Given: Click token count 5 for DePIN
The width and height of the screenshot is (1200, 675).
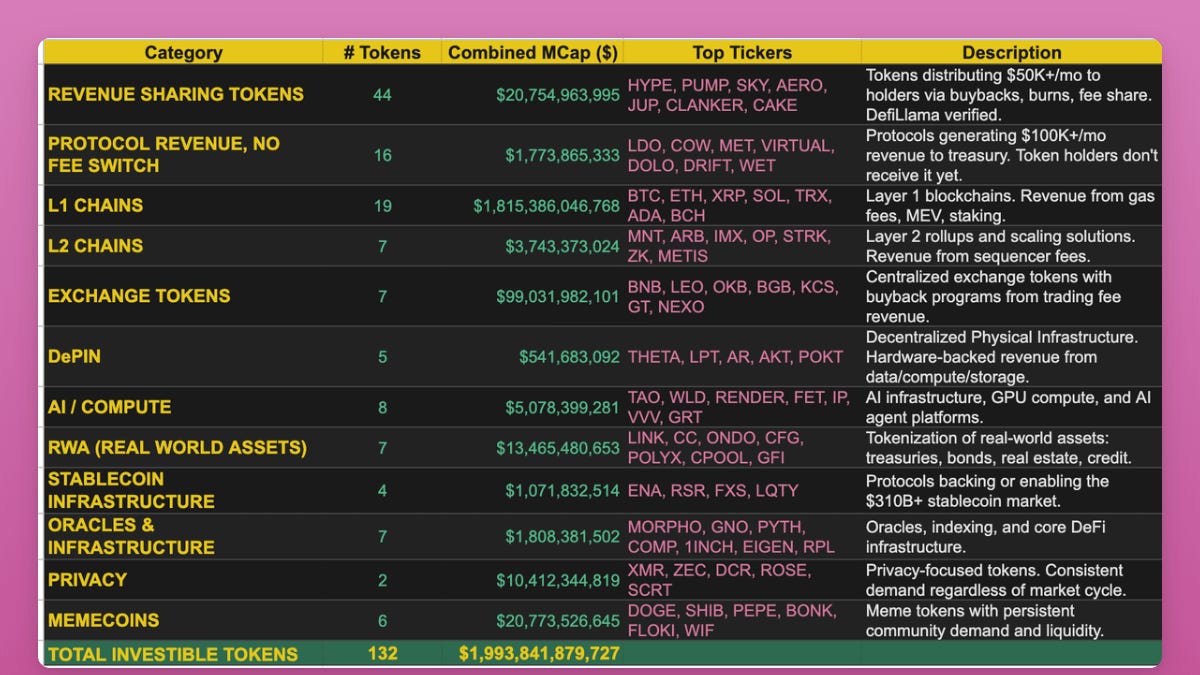Looking at the screenshot, I should [382, 356].
